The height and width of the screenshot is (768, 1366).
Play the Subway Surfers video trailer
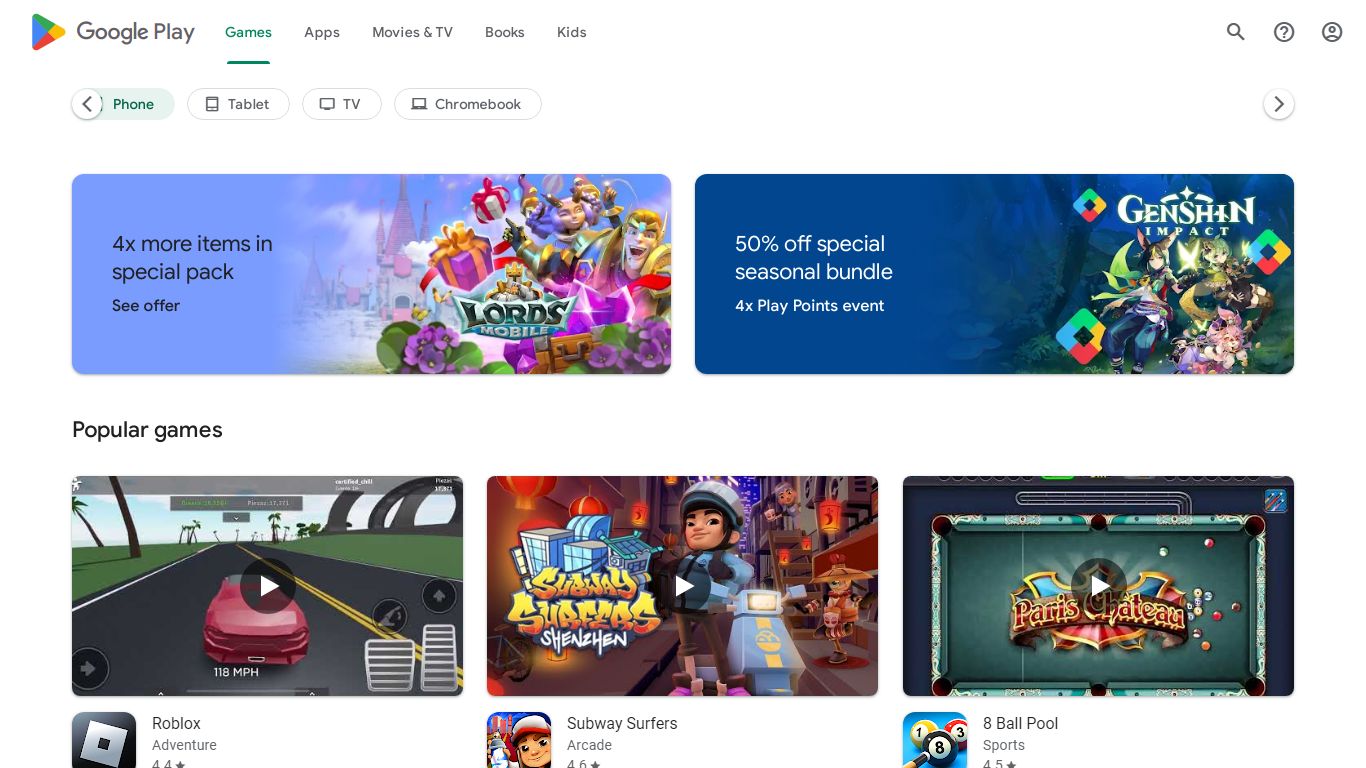(x=683, y=586)
